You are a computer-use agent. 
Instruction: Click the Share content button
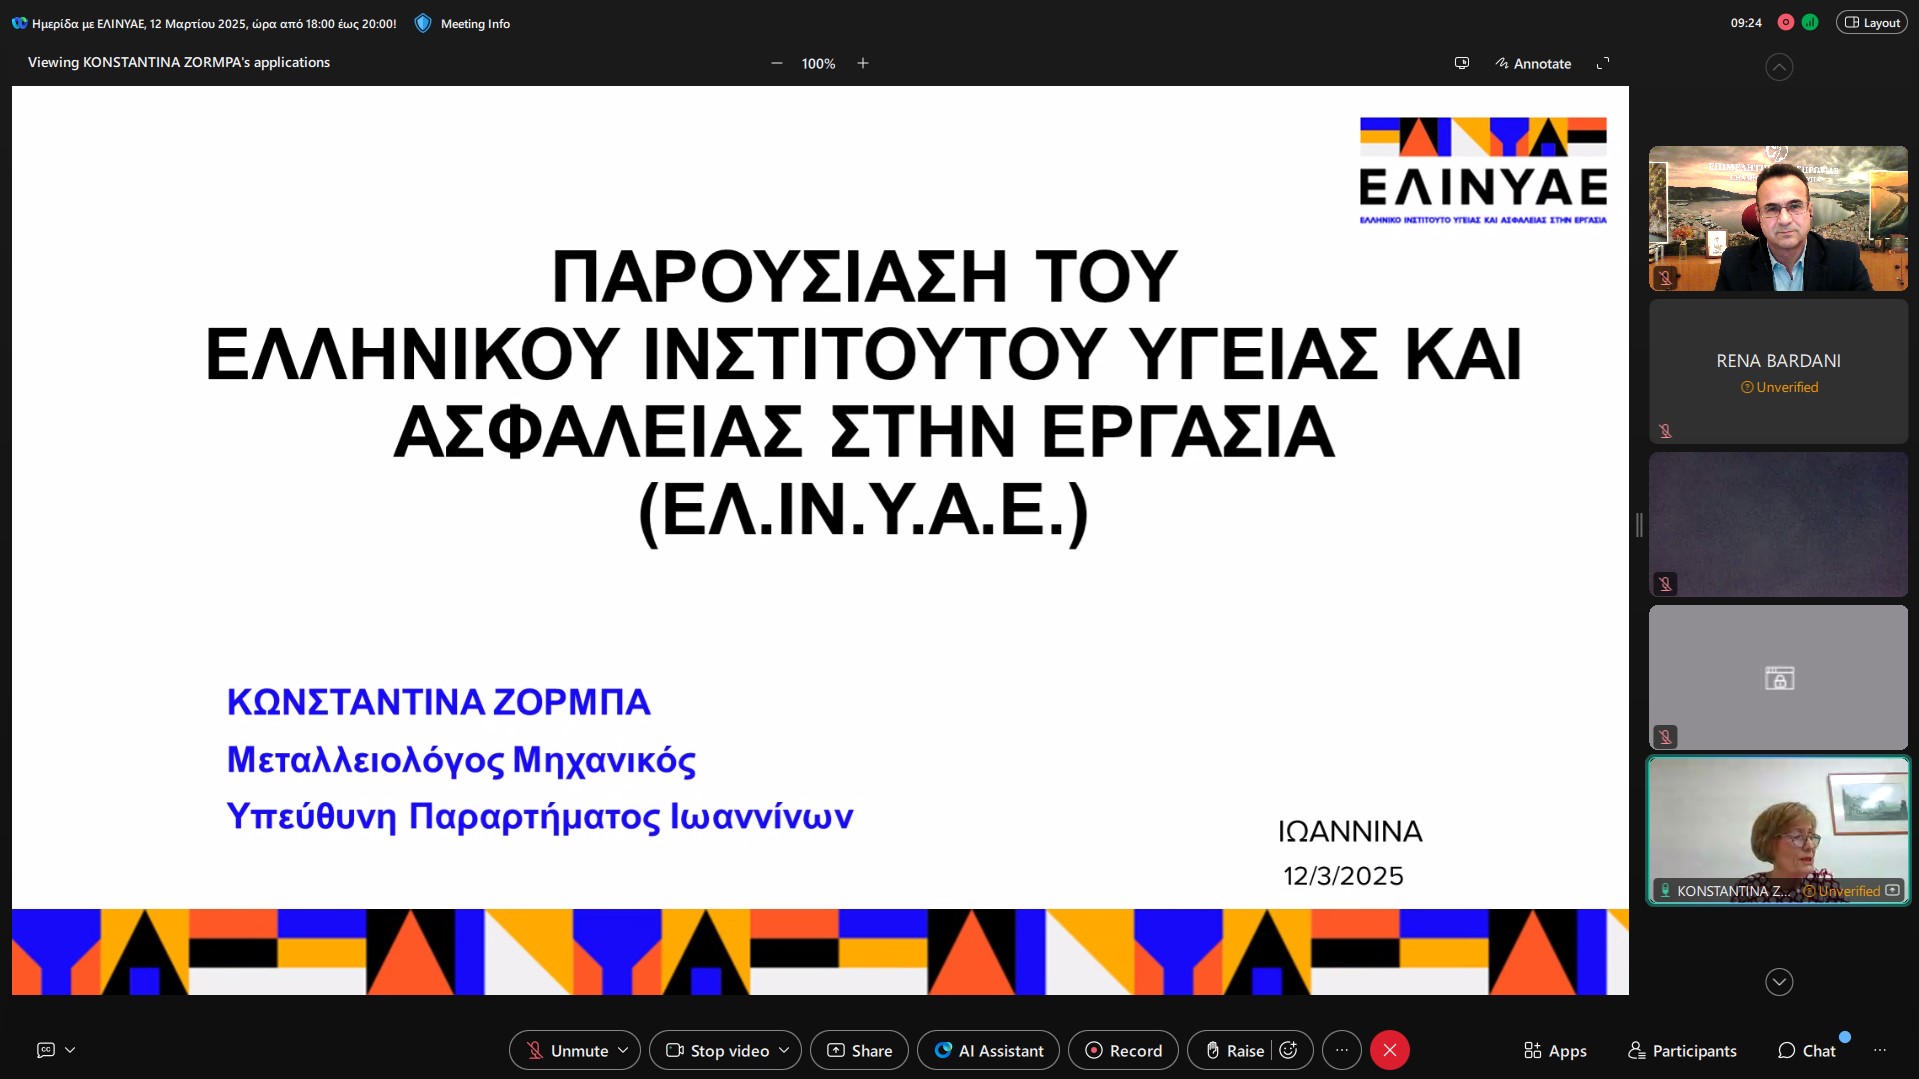[x=859, y=1050]
